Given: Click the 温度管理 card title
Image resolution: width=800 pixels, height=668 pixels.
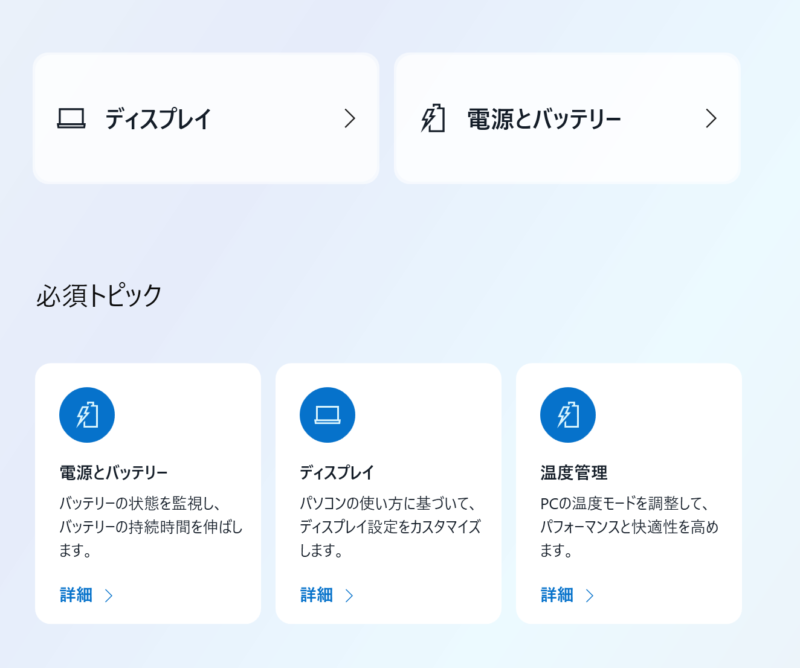Looking at the screenshot, I should (x=573, y=472).
